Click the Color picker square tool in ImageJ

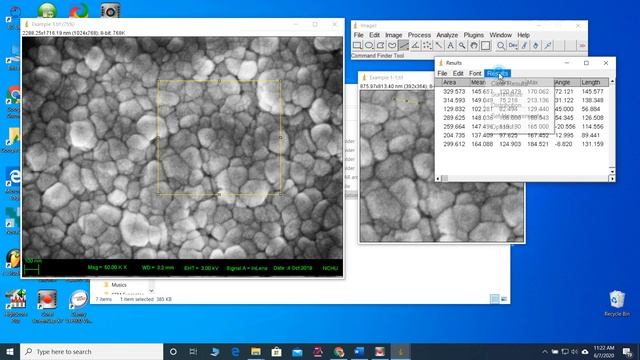click(x=485, y=45)
